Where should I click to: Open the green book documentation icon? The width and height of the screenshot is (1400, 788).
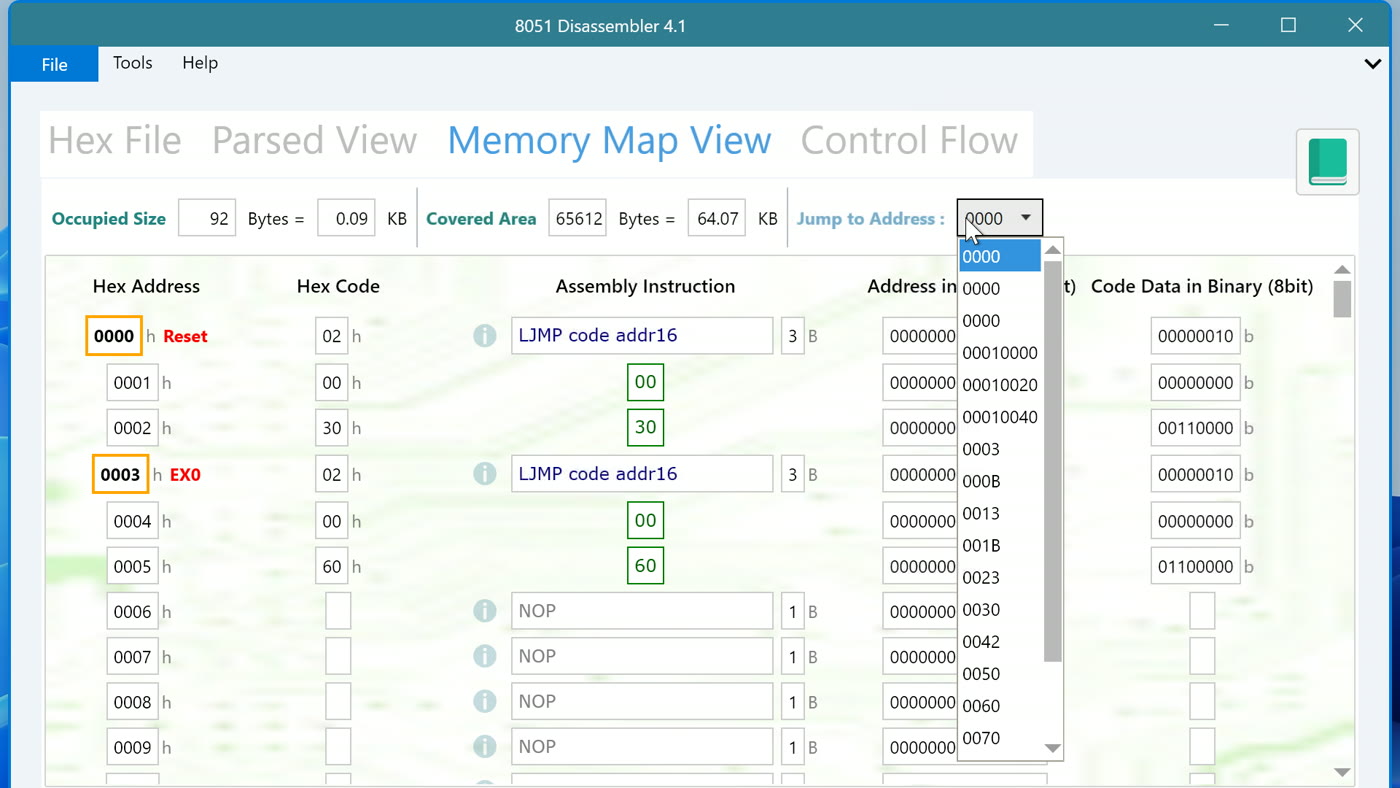click(x=1327, y=162)
